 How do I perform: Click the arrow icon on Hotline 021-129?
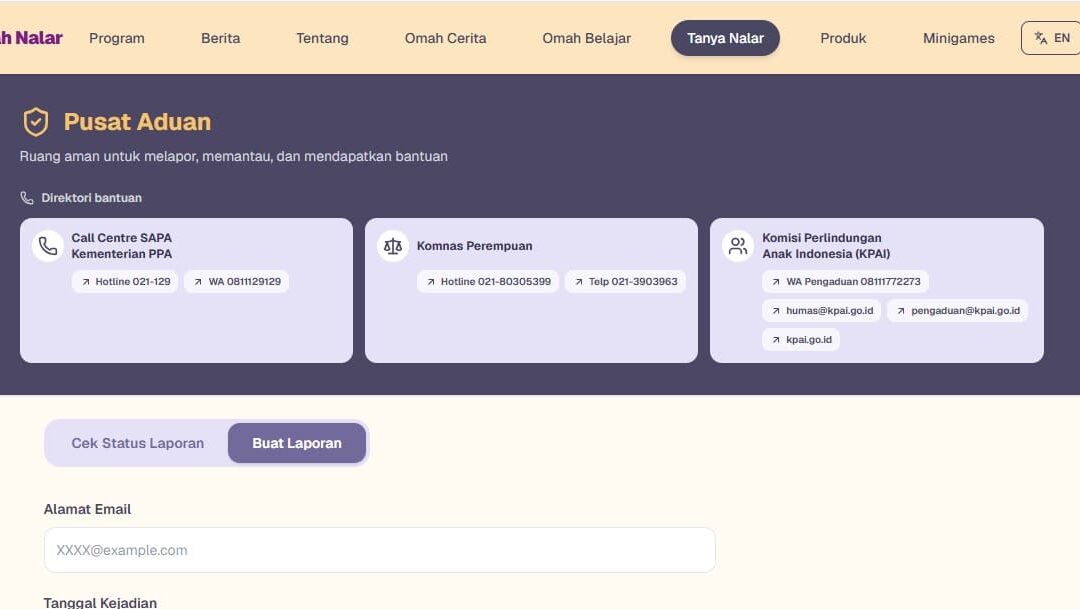pos(86,282)
